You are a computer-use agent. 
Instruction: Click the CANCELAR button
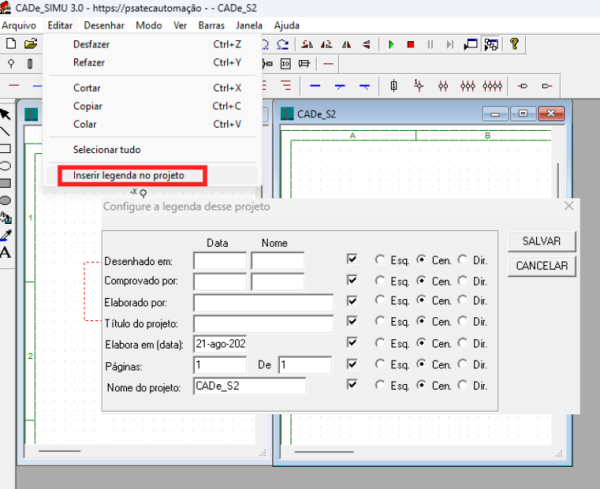click(541, 266)
